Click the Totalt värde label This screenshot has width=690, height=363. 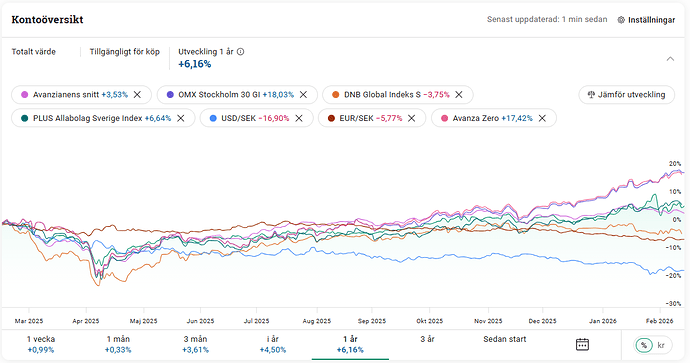(x=33, y=51)
